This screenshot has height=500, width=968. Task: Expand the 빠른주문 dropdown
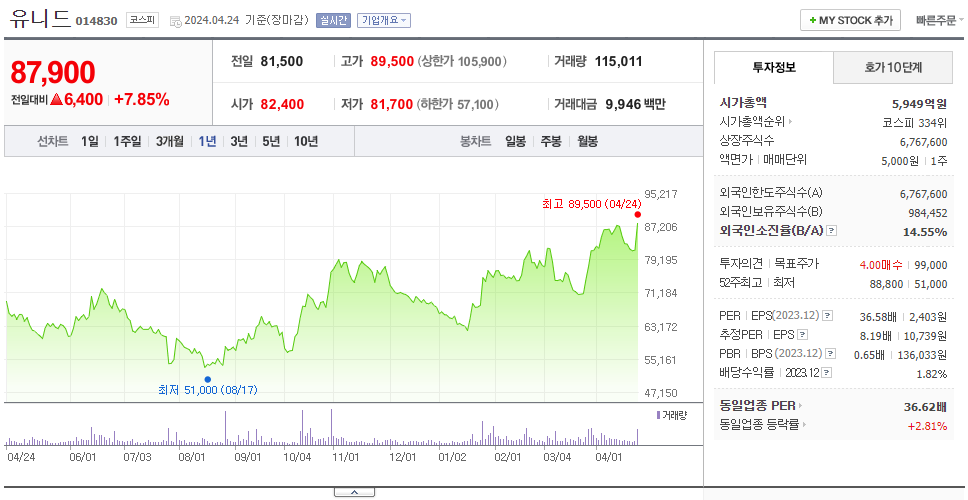click(x=941, y=20)
